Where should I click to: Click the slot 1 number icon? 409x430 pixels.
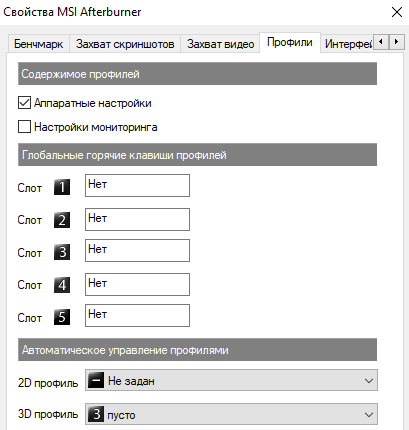62,187
